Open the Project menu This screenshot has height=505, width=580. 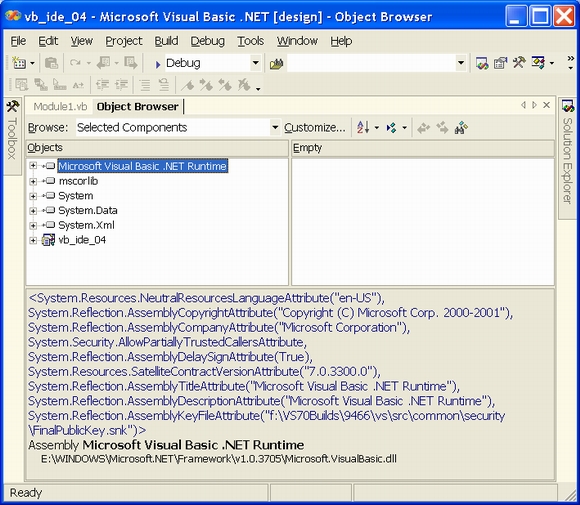(x=124, y=41)
